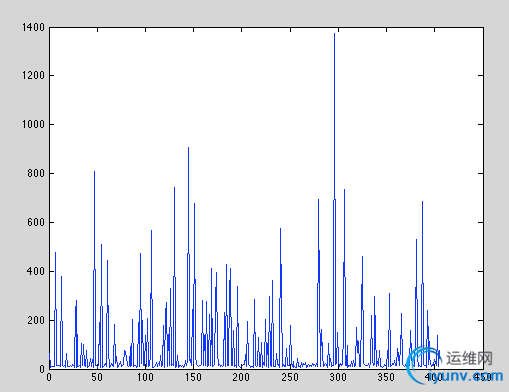Select the 200 label on the horizontal axis
509x392 pixels.
[241, 377]
